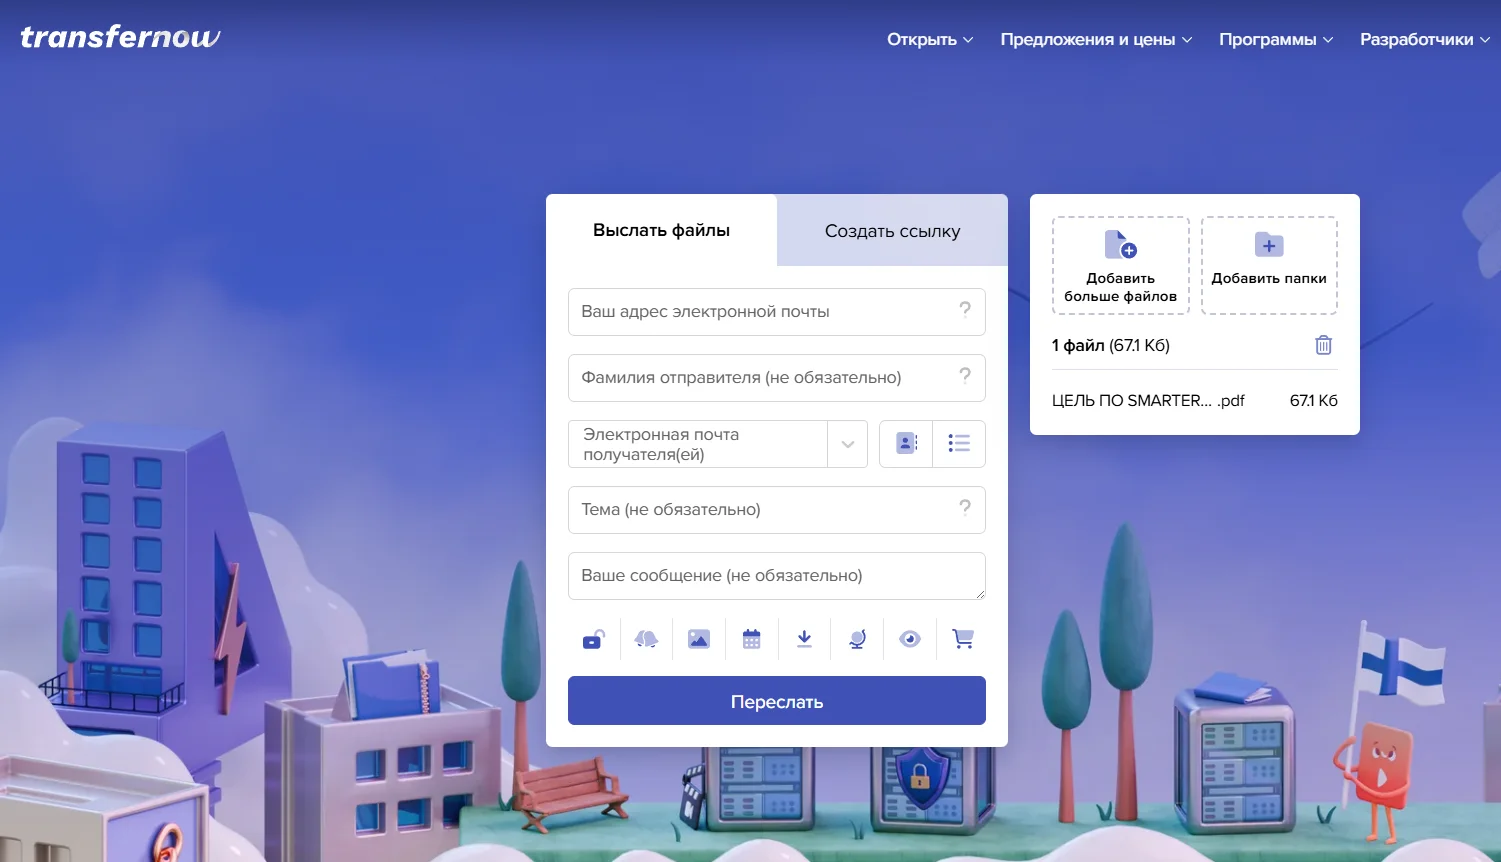Expand the Открыть navigation menu
The width and height of the screenshot is (1501, 862).
[x=929, y=40]
